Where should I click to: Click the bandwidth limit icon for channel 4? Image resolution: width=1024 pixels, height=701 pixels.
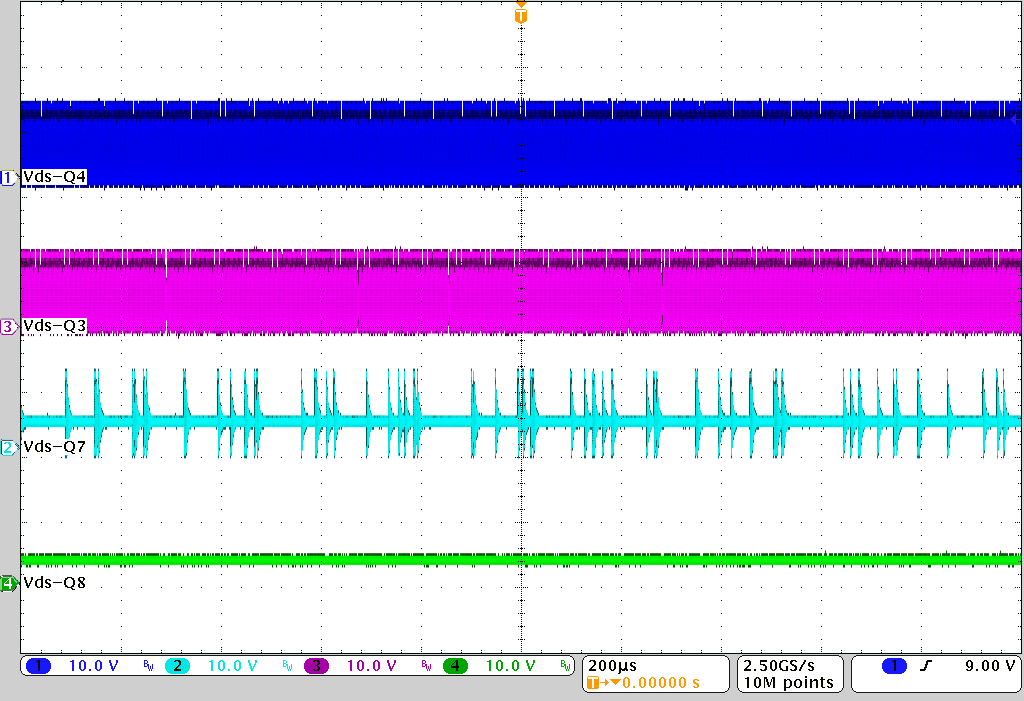pos(565,666)
